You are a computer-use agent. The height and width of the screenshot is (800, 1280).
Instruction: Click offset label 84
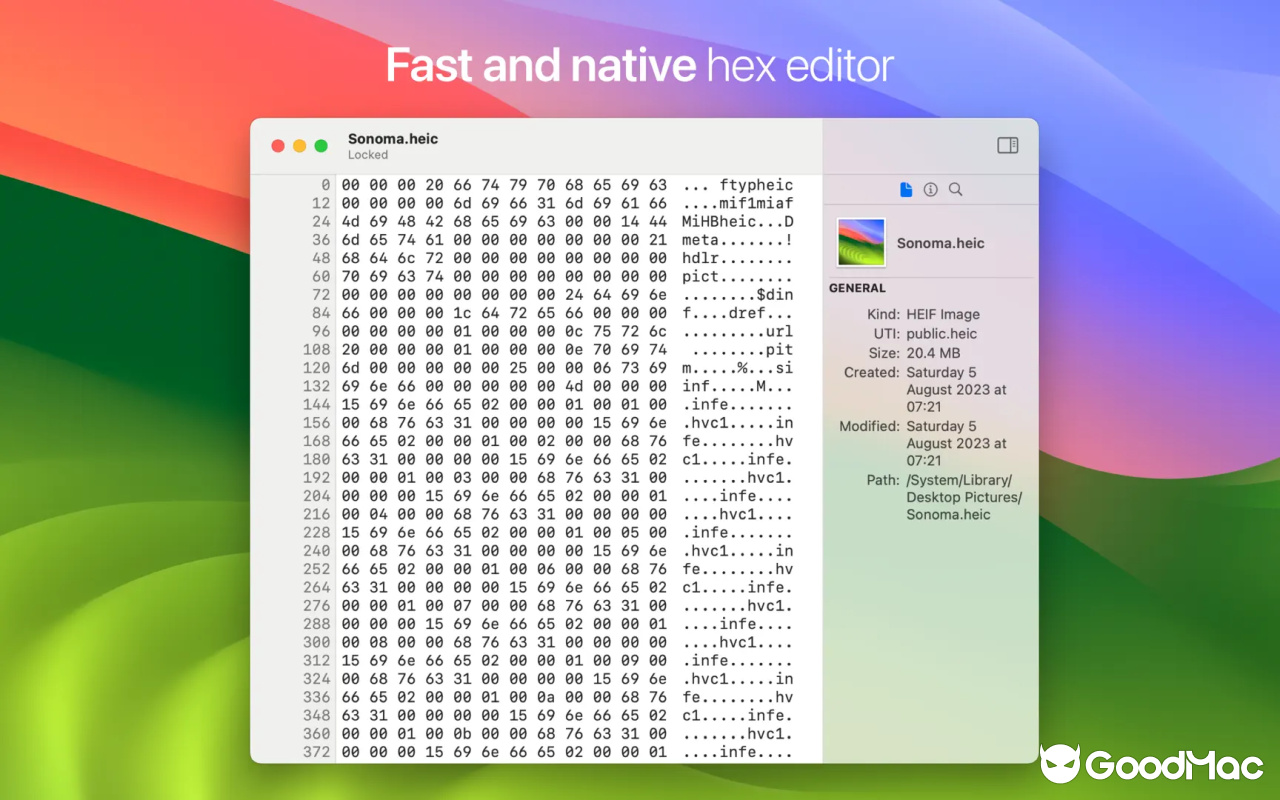click(x=321, y=313)
